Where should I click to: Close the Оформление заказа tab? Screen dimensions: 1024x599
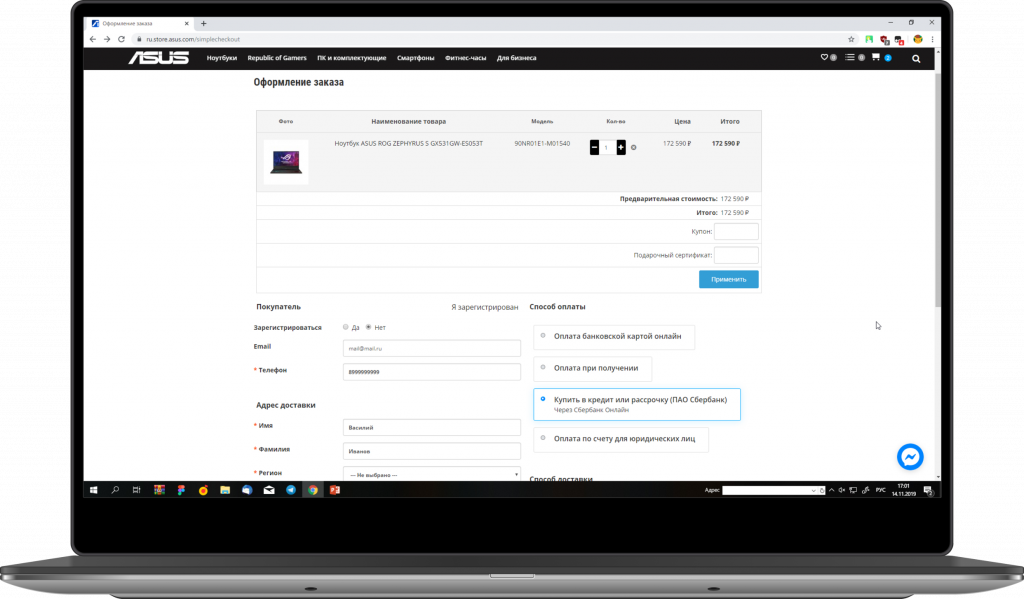point(187,24)
